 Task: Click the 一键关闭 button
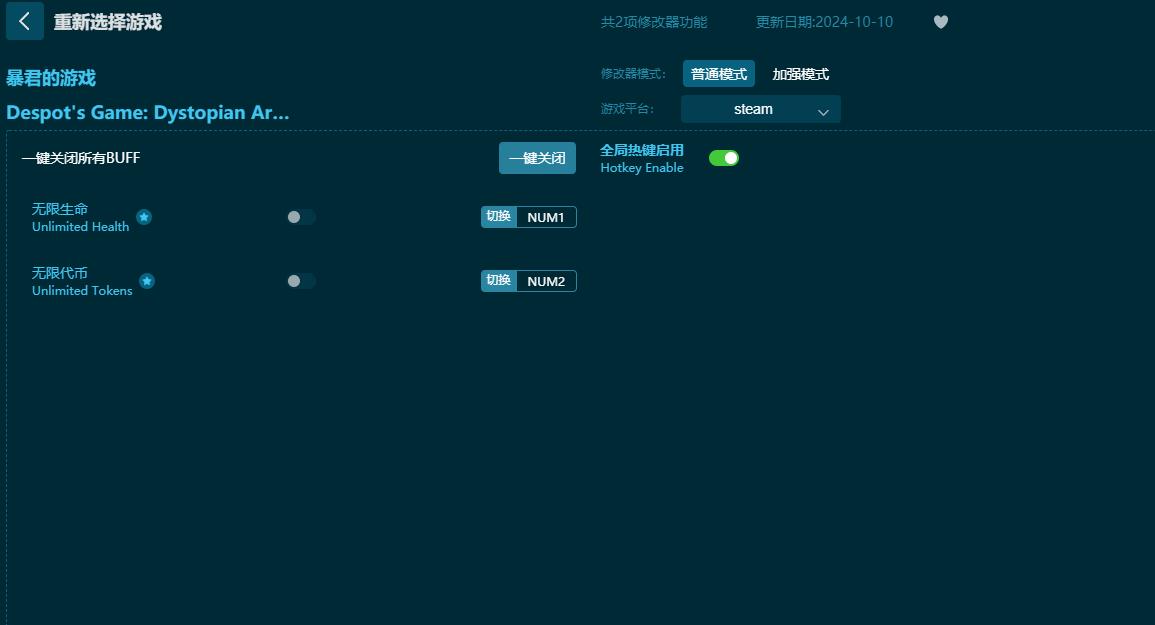click(x=537, y=158)
